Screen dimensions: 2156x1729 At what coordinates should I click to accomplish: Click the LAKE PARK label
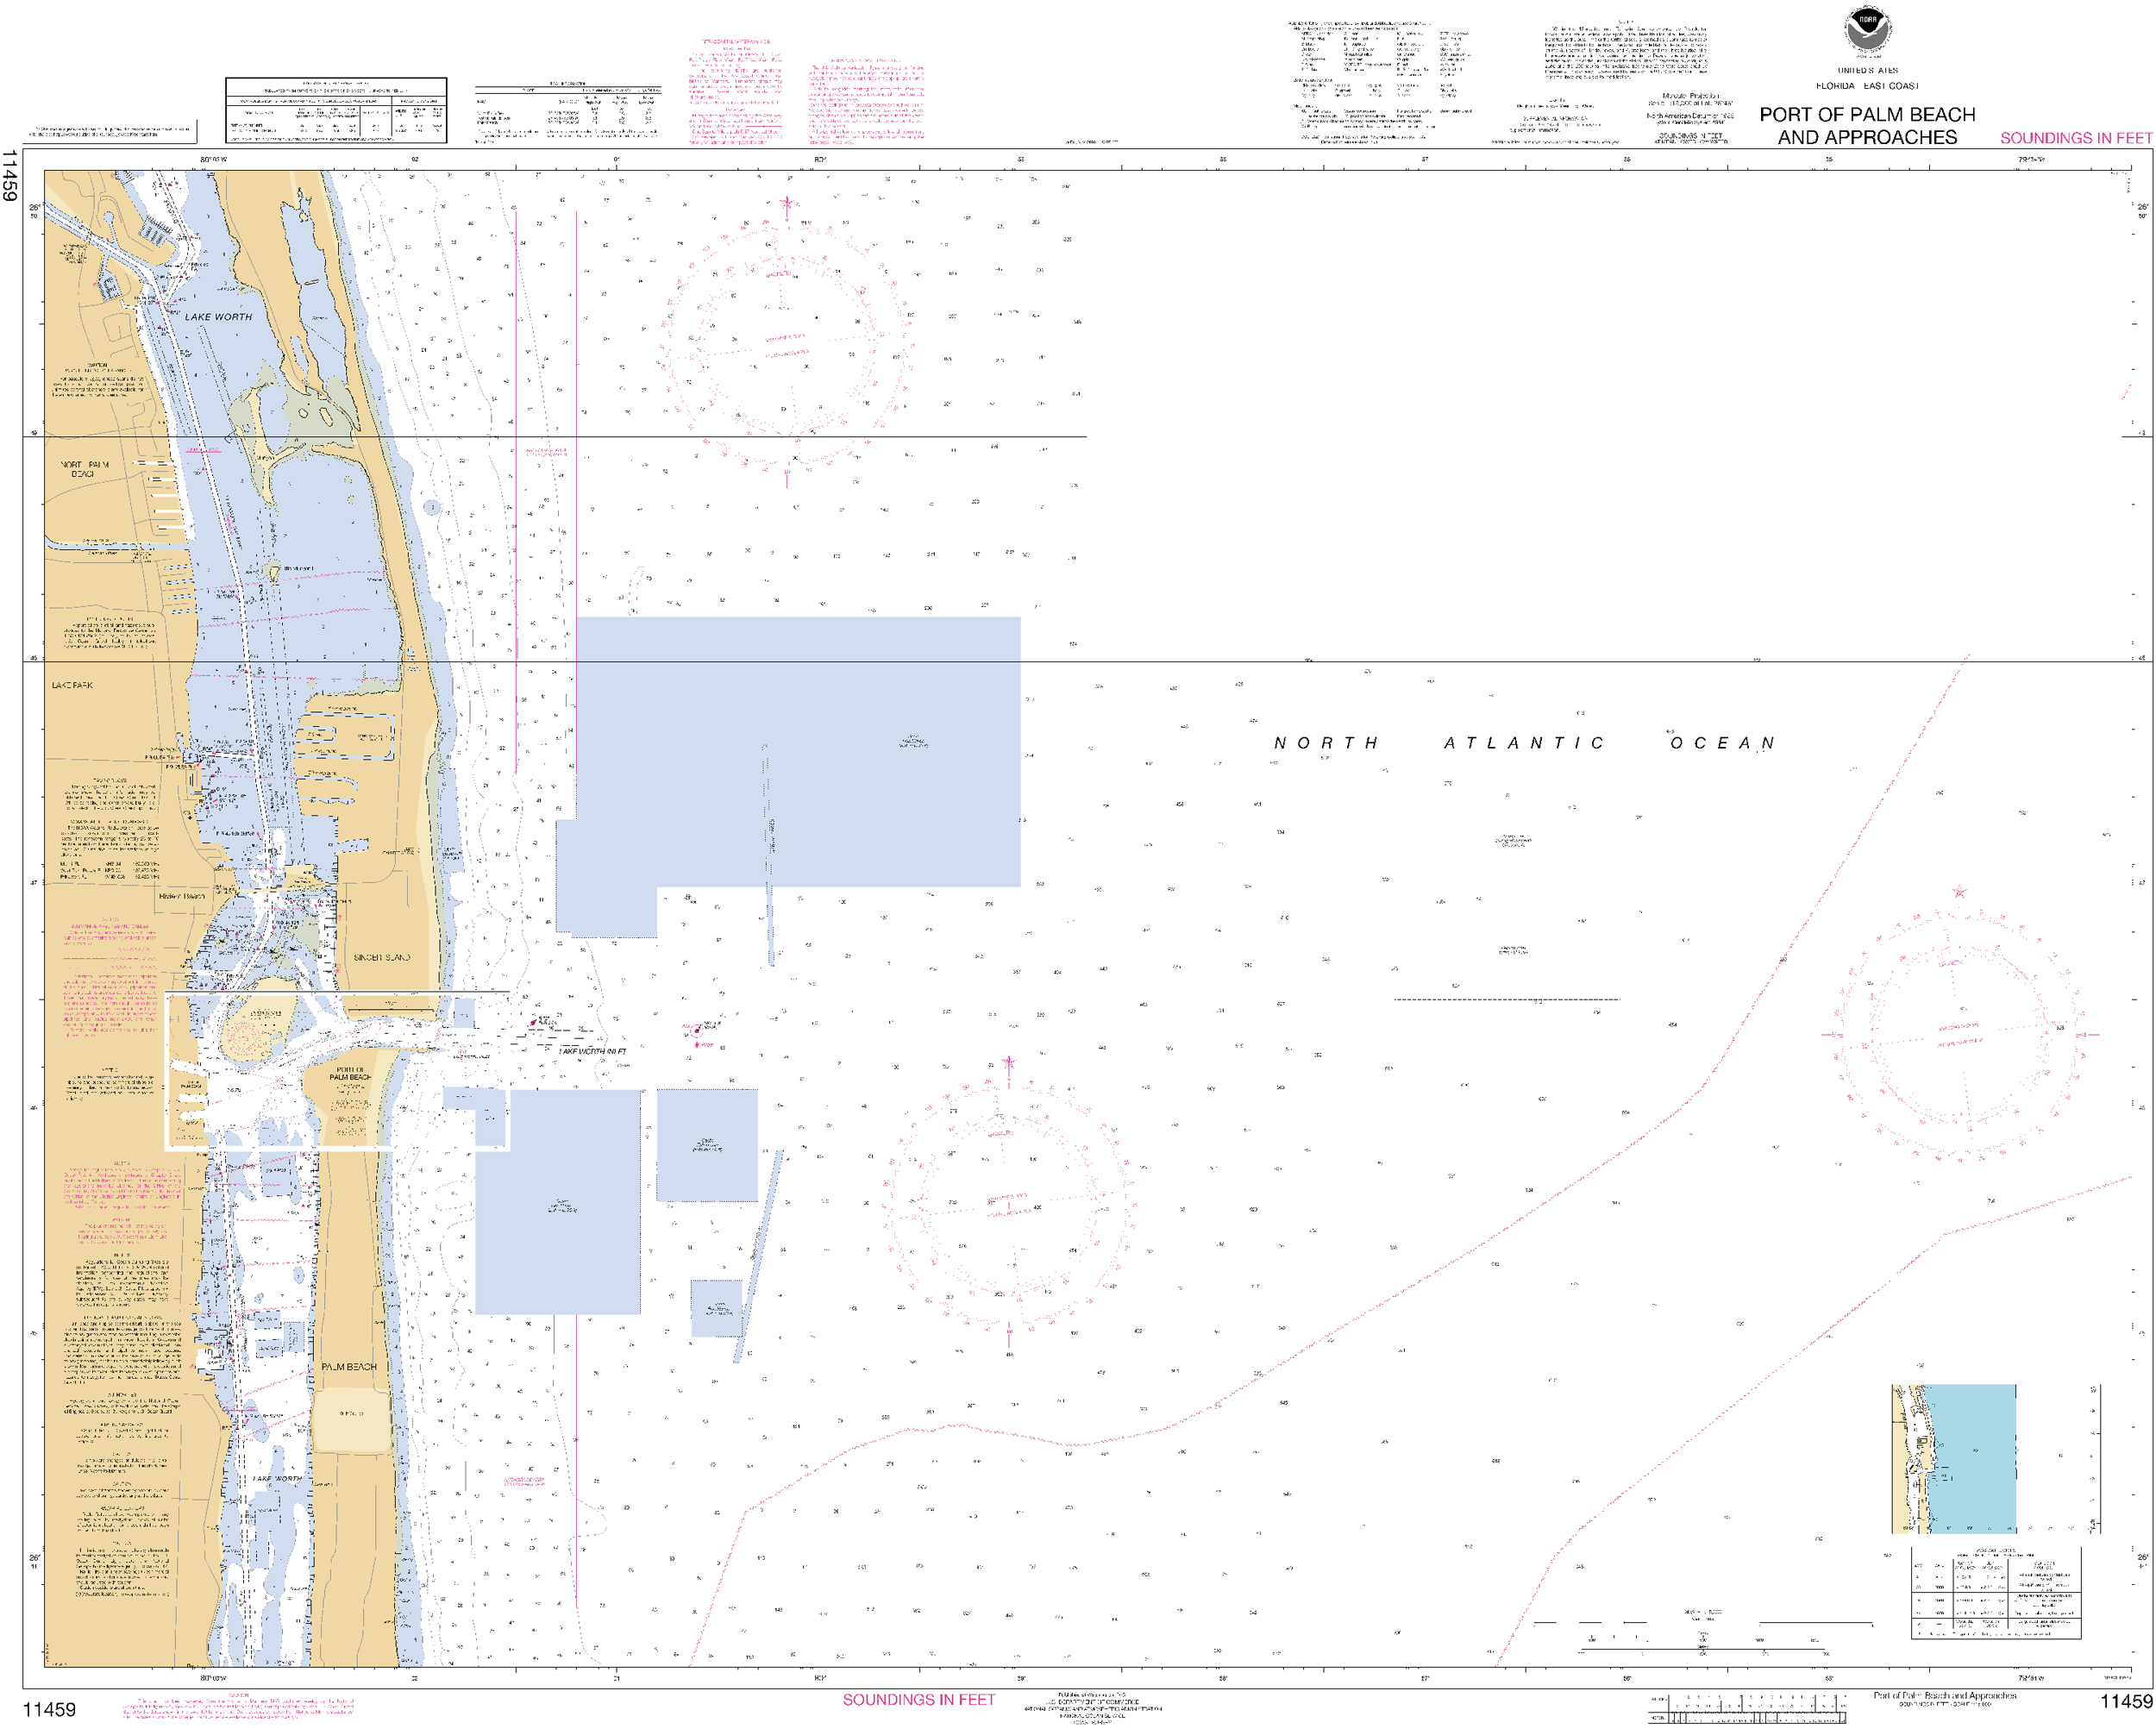(x=72, y=685)
